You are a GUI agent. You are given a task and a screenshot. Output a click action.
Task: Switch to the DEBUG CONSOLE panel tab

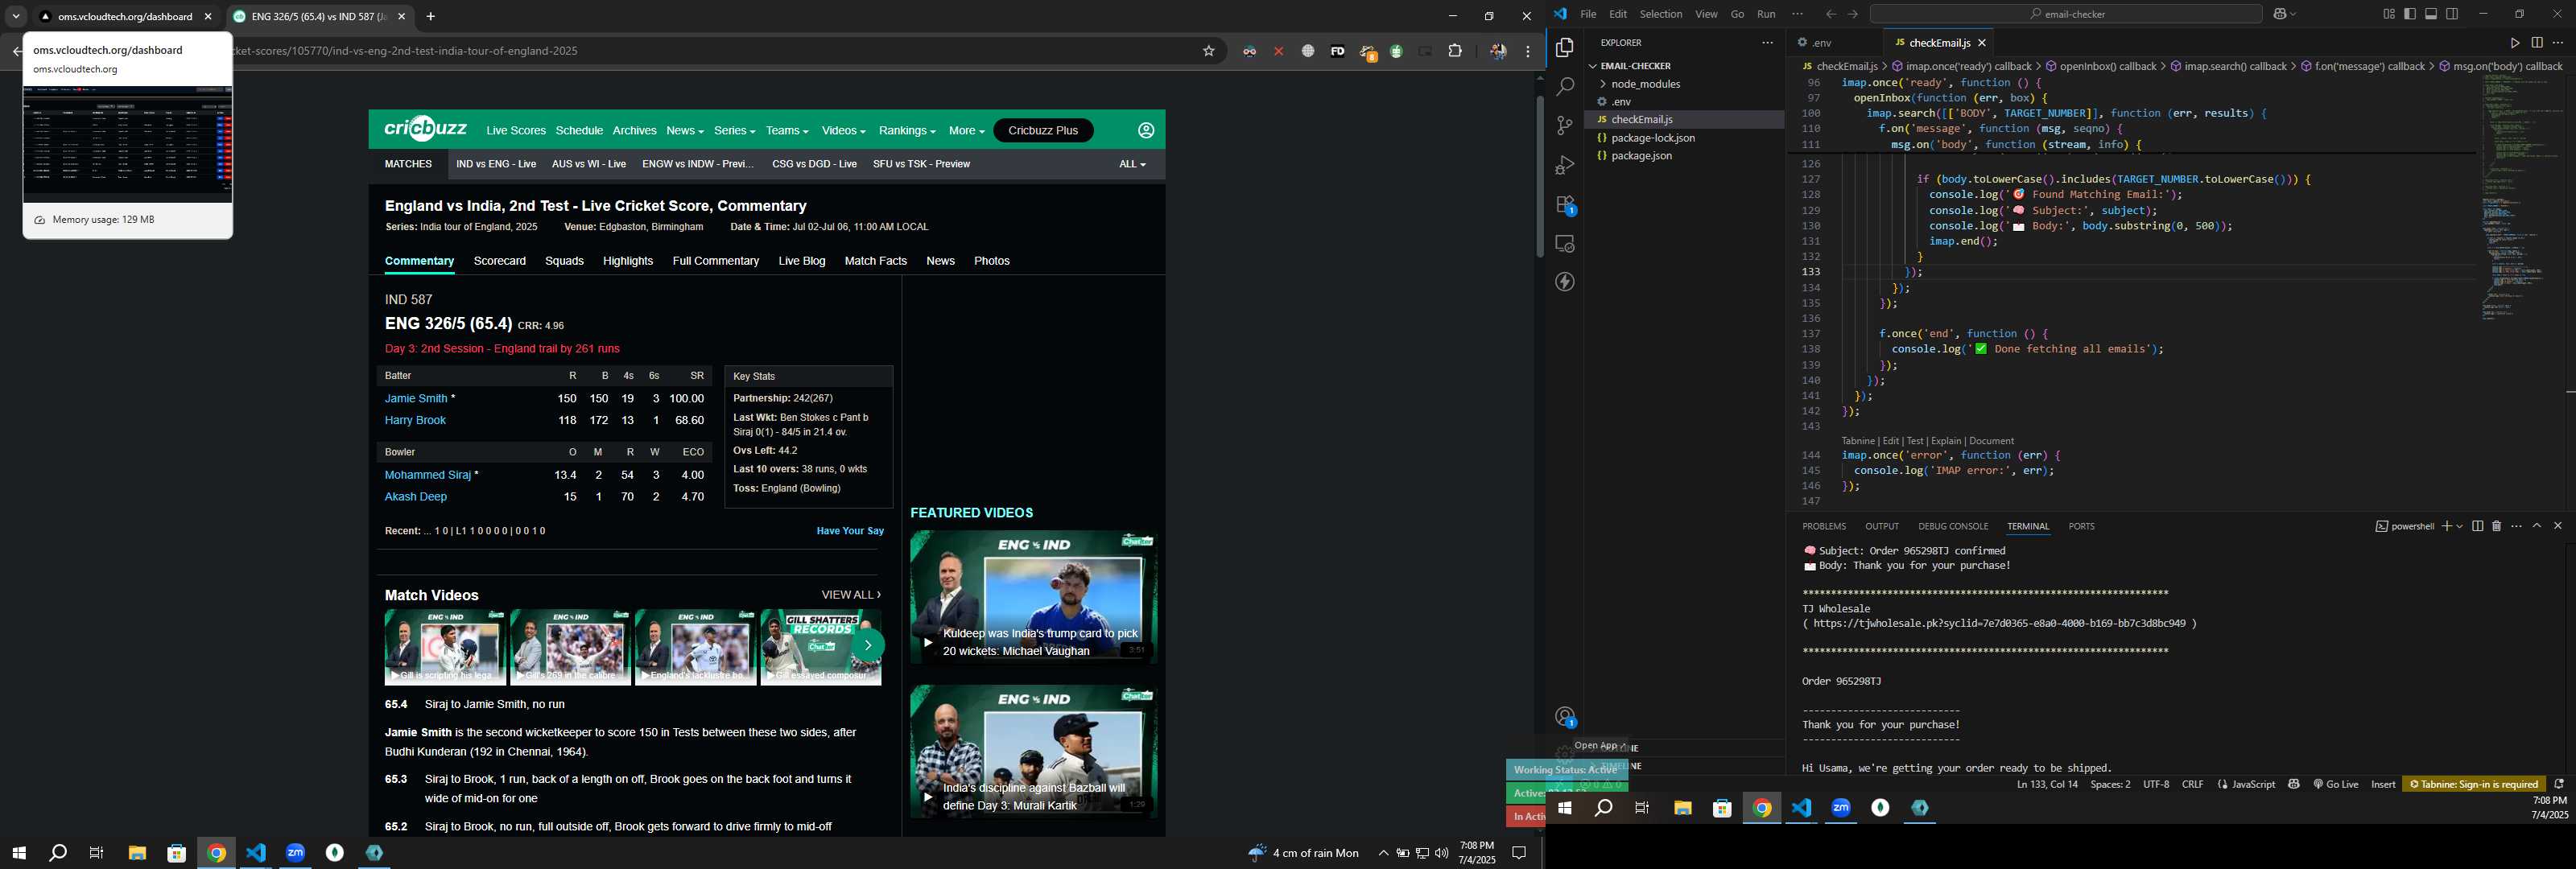tap(1952, 526)
